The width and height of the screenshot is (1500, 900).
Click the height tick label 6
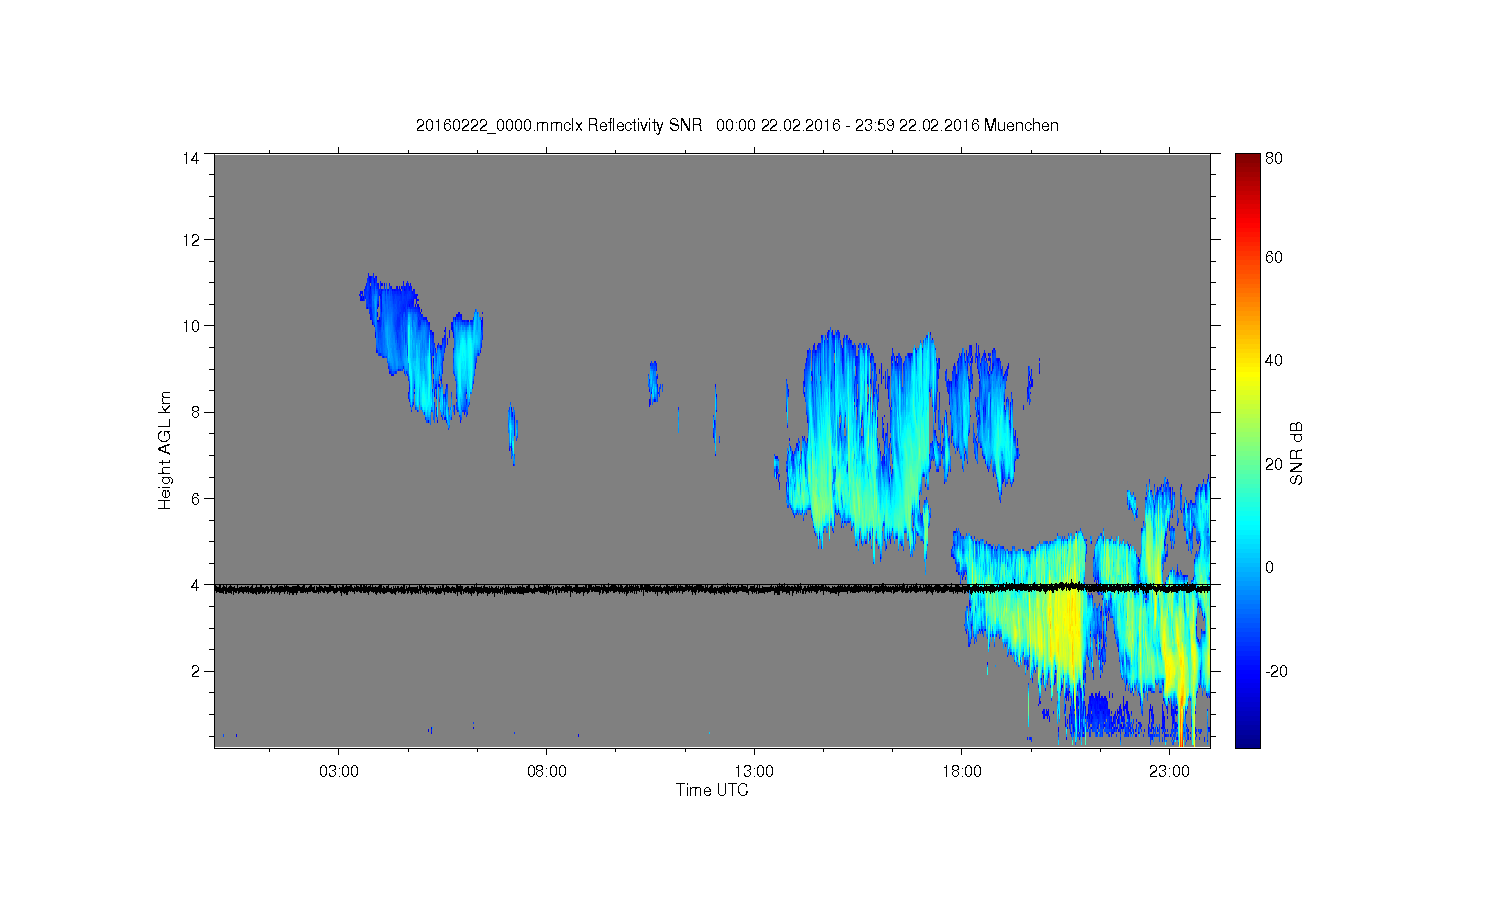[195, 498]
